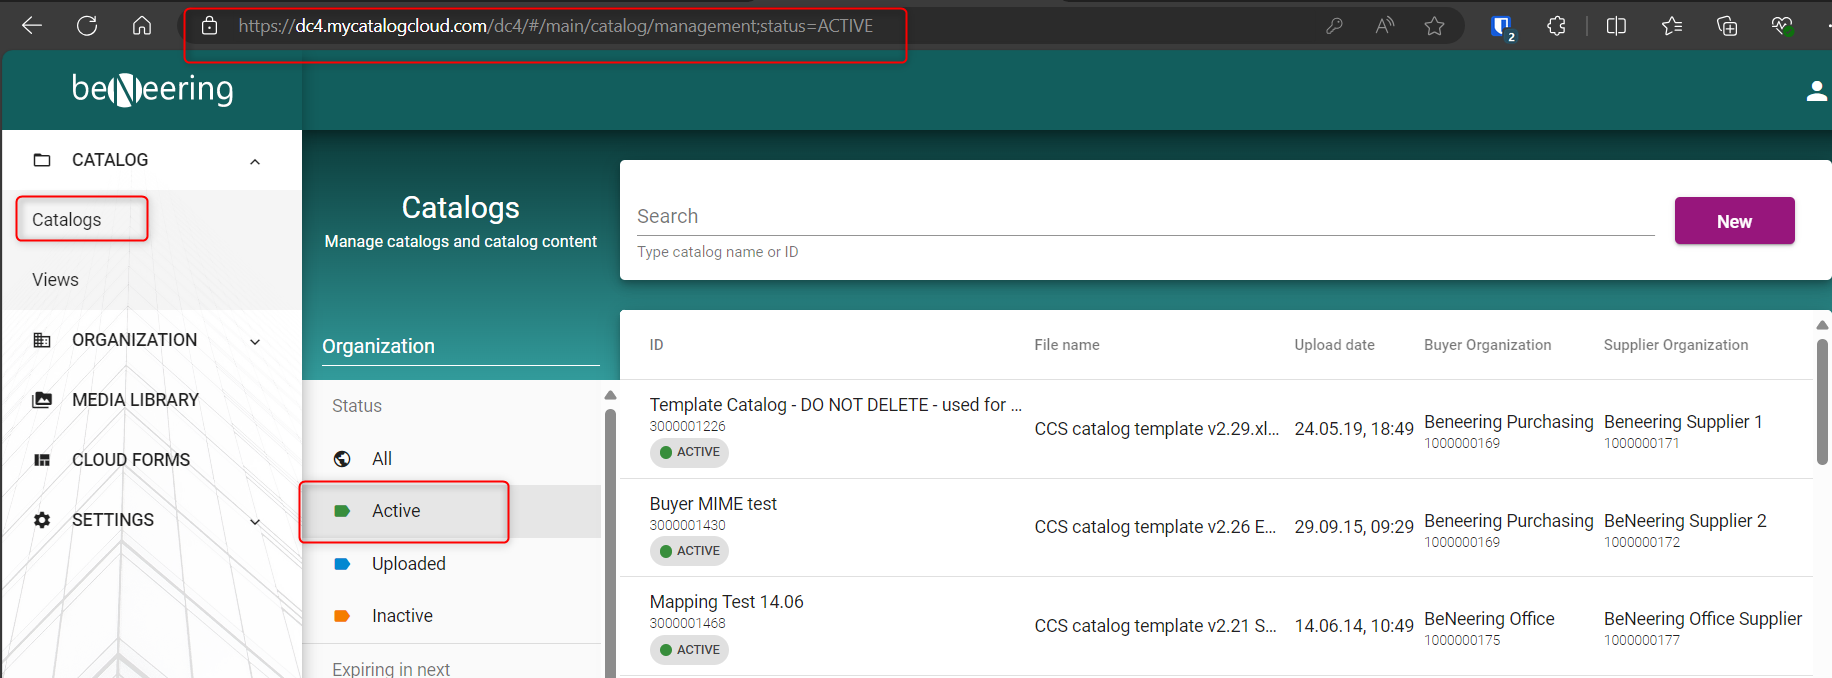Image resolution: width=1832 pixels, height=678 pixels.
Task: Click the Organization building icon
Action: click(x=42, y=340)
